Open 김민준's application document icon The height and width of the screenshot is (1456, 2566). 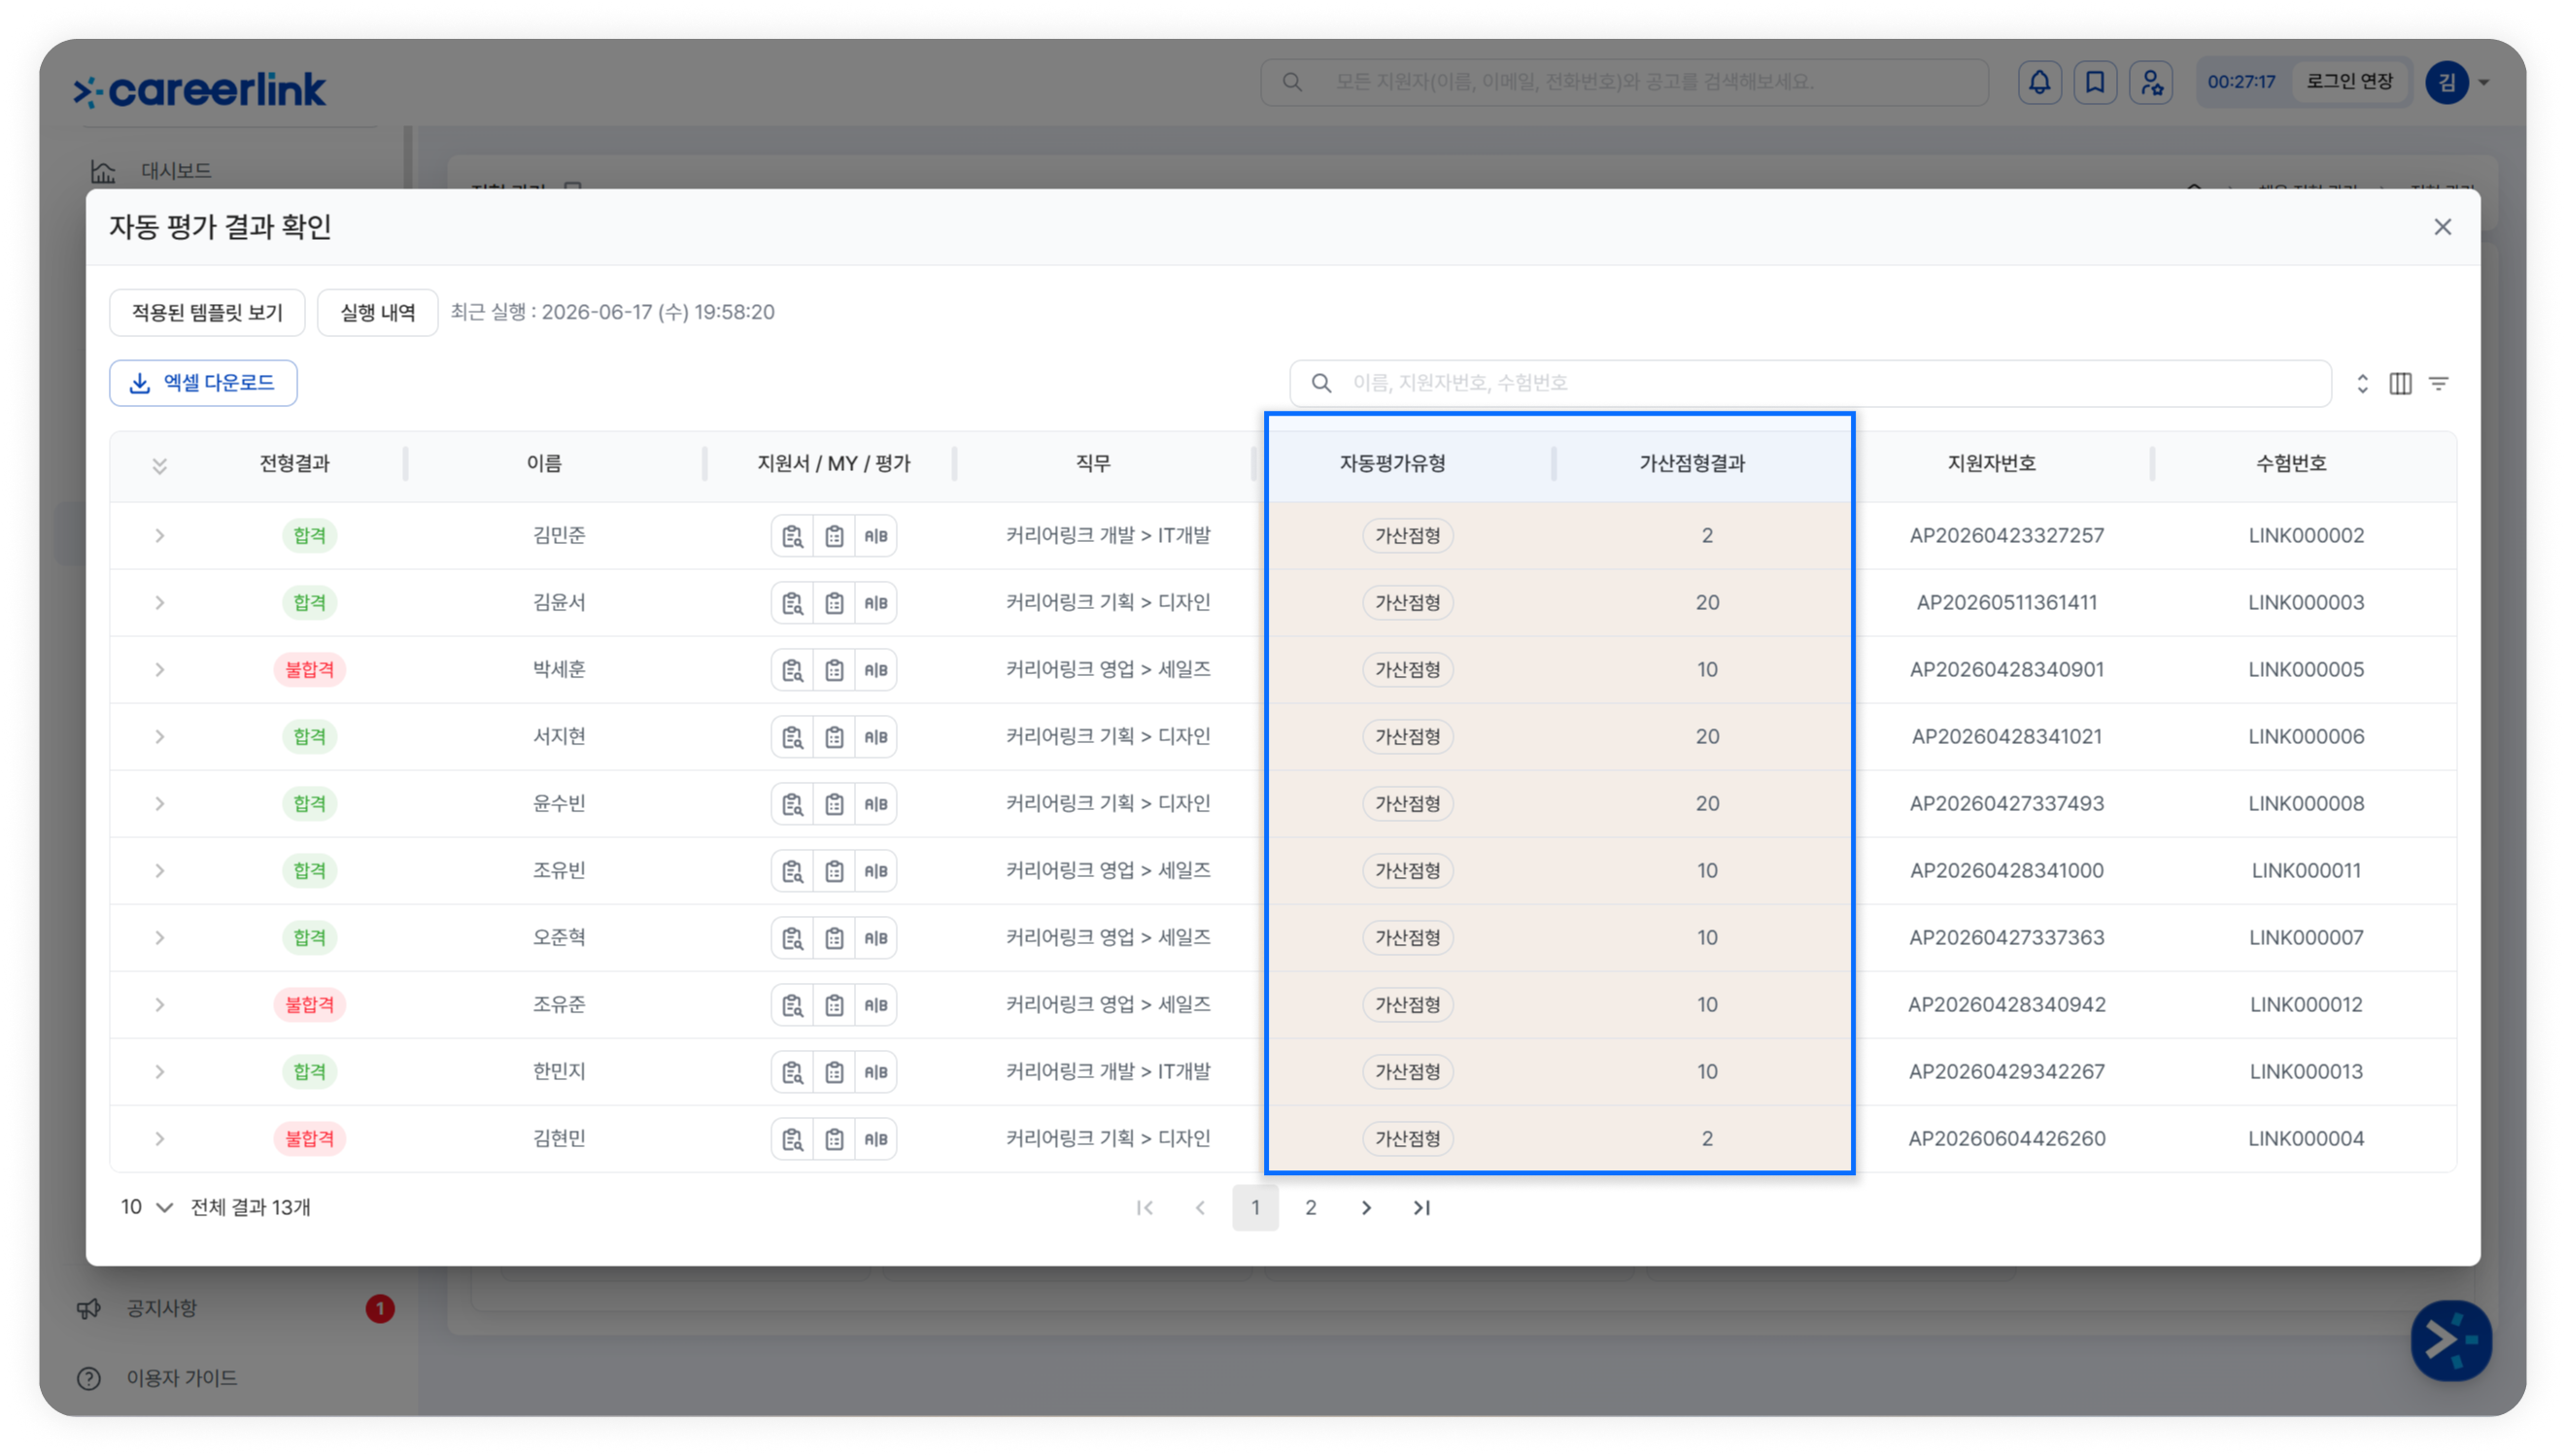[792, 536]
